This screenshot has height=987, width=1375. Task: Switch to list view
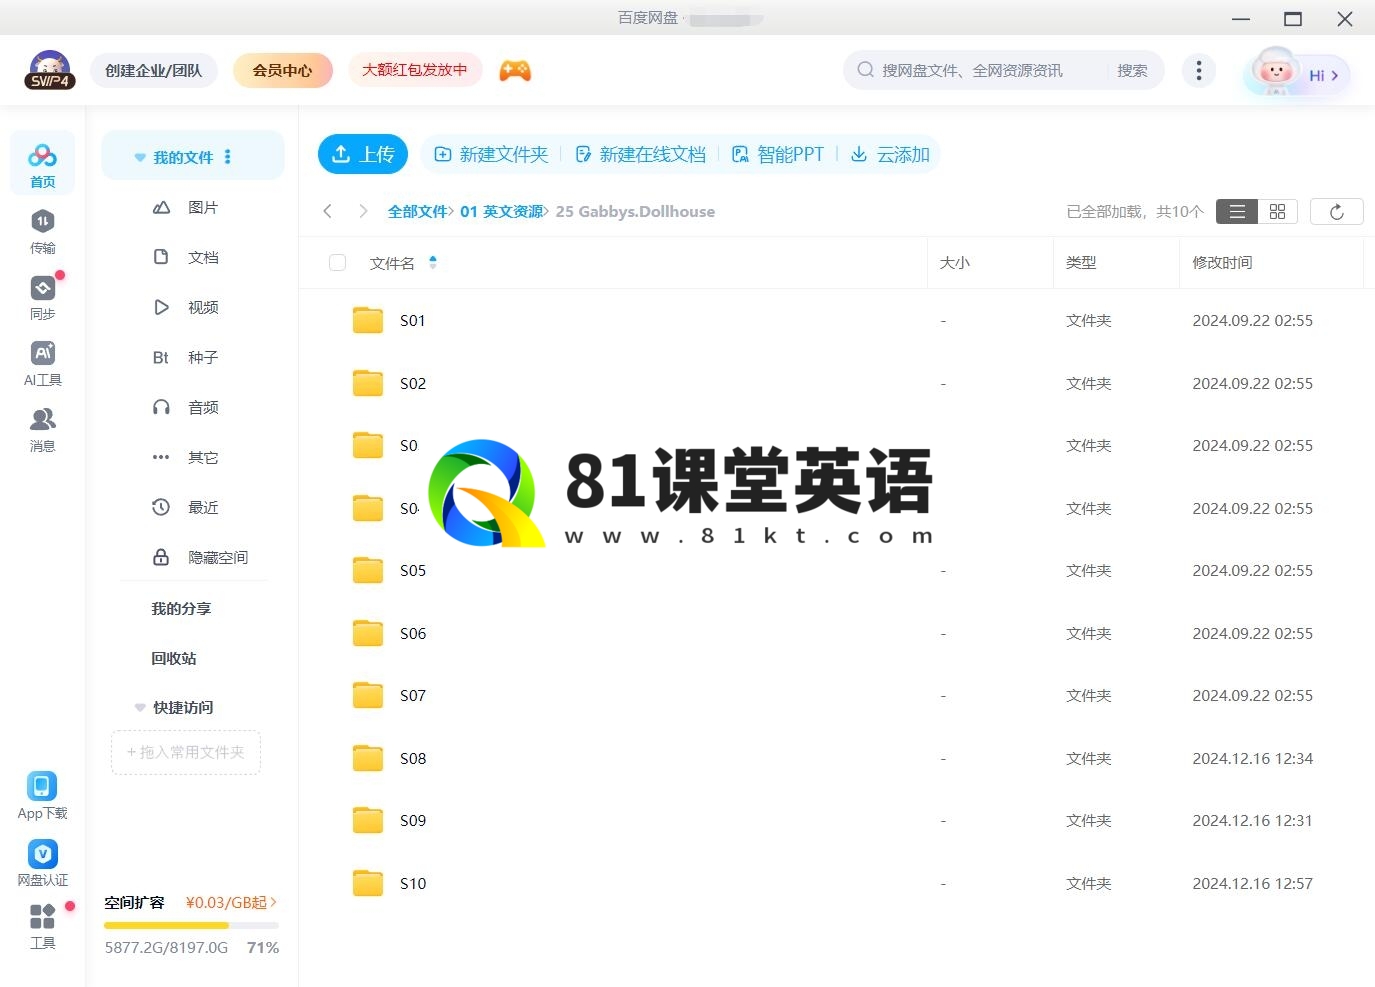1237,211
